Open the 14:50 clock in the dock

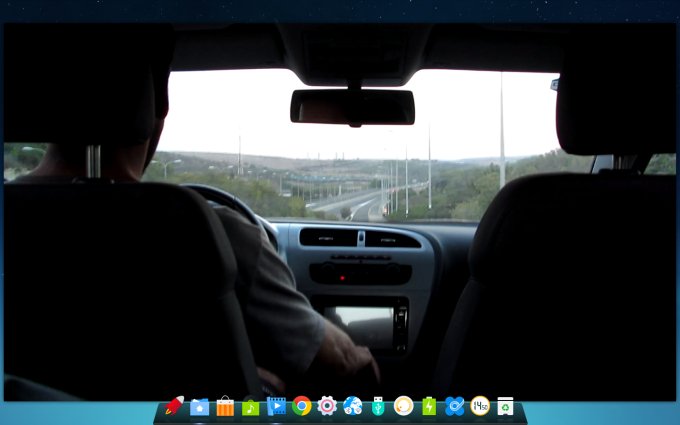click(x=480, y=406)
